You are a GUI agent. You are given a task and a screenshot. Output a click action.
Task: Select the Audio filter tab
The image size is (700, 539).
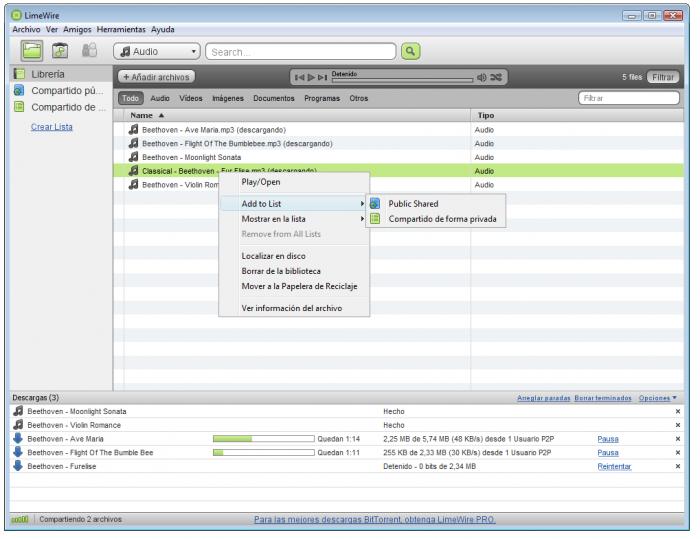tap(160, 98)
